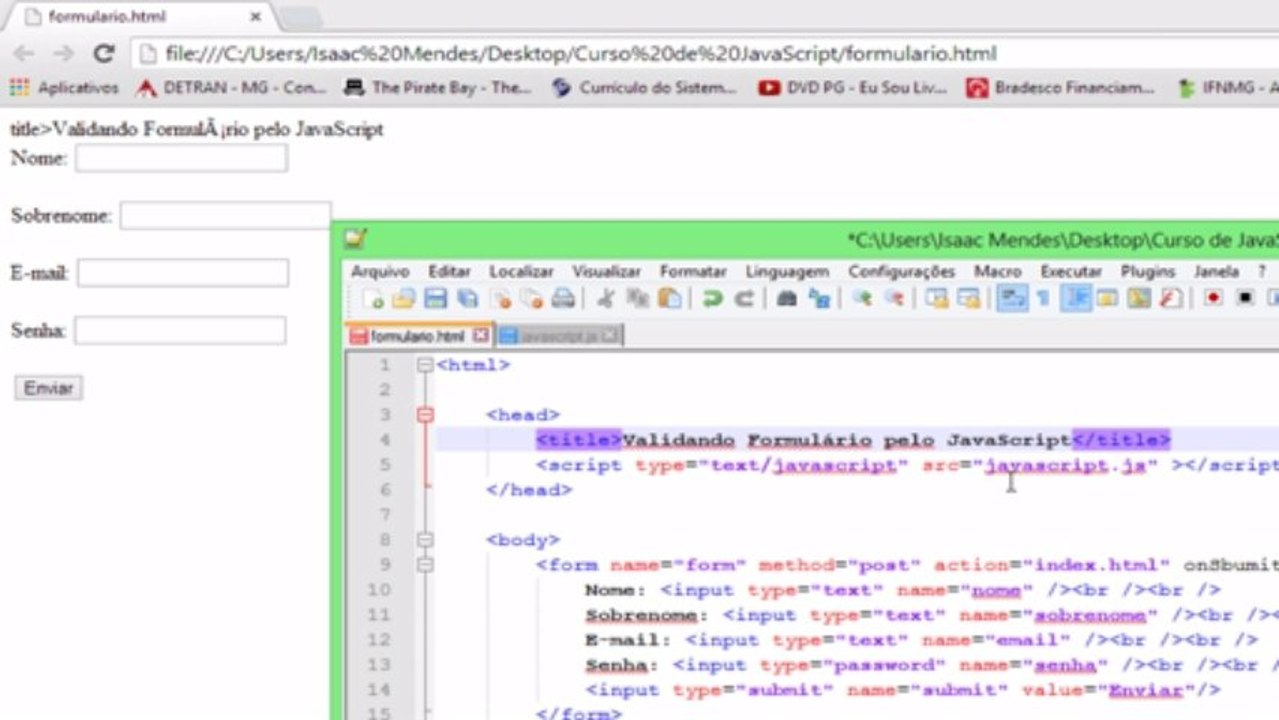Click the Nome text field
Screen dimensions: 1279x720
pos(181,158)
